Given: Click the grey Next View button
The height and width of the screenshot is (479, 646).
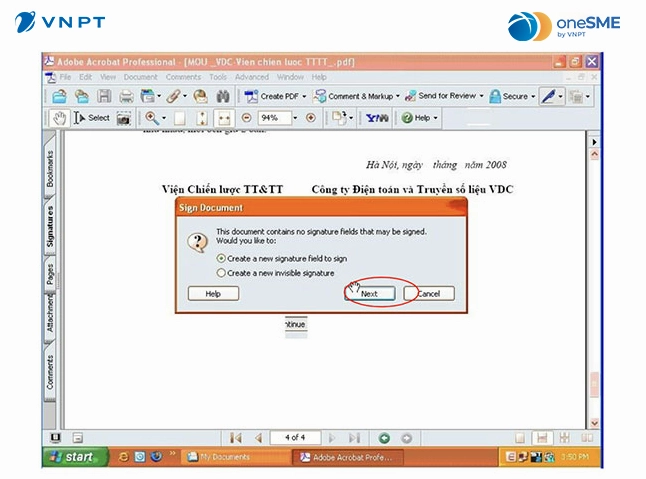Looking at the screenshot, I should [x=407, y=438].
